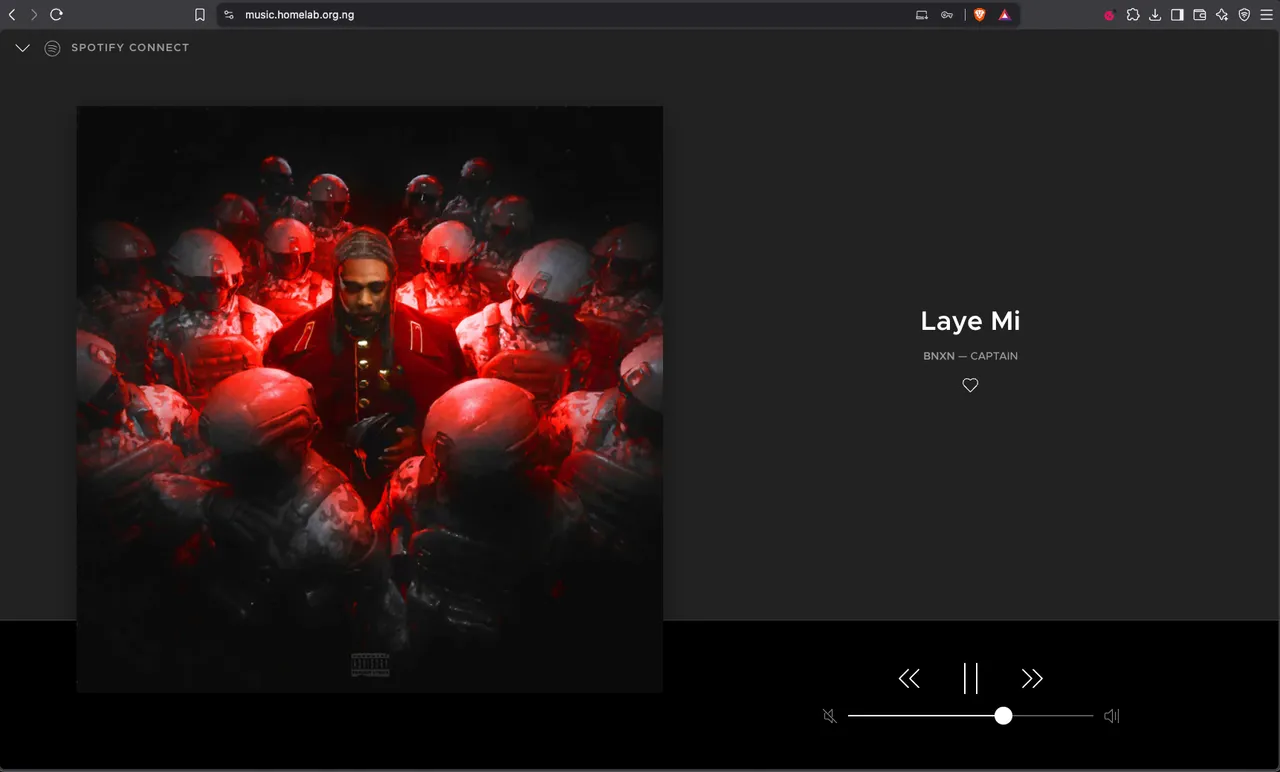This screenshot has width=1280, height=772.
Task: Click the song title Laye Mi
Action: (970, 321)
